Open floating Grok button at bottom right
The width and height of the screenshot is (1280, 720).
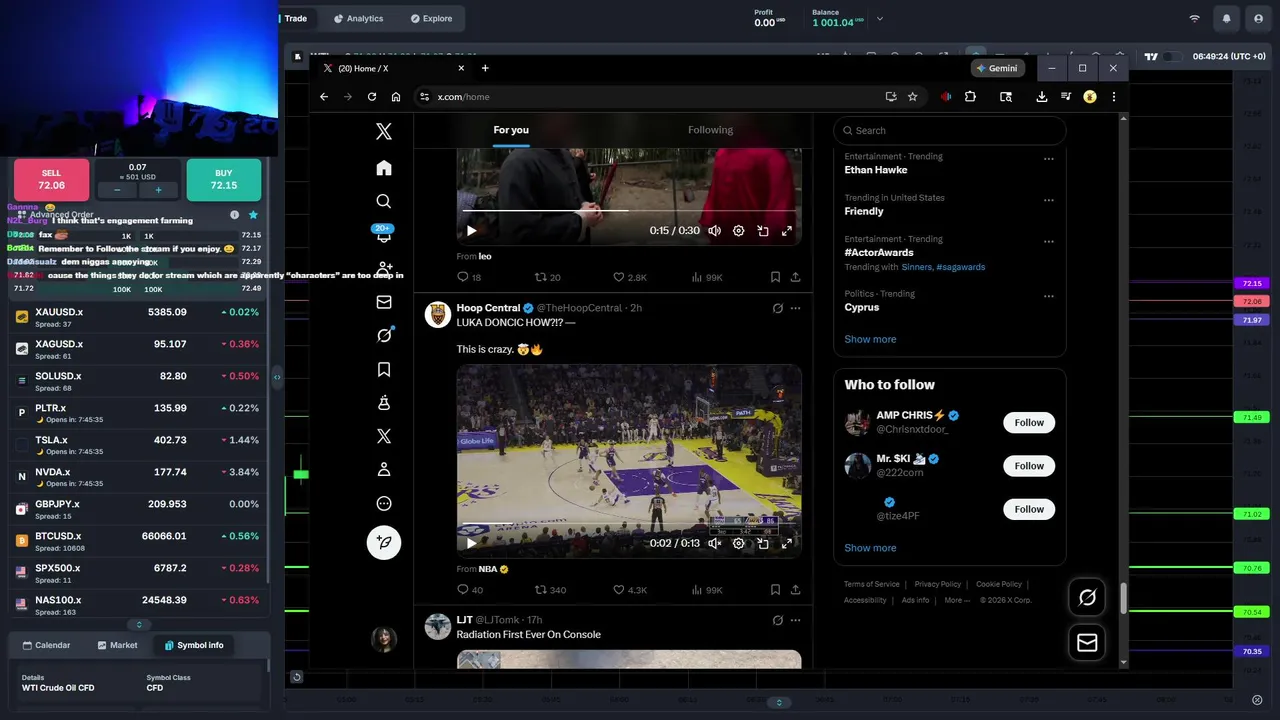point(1087,597)
